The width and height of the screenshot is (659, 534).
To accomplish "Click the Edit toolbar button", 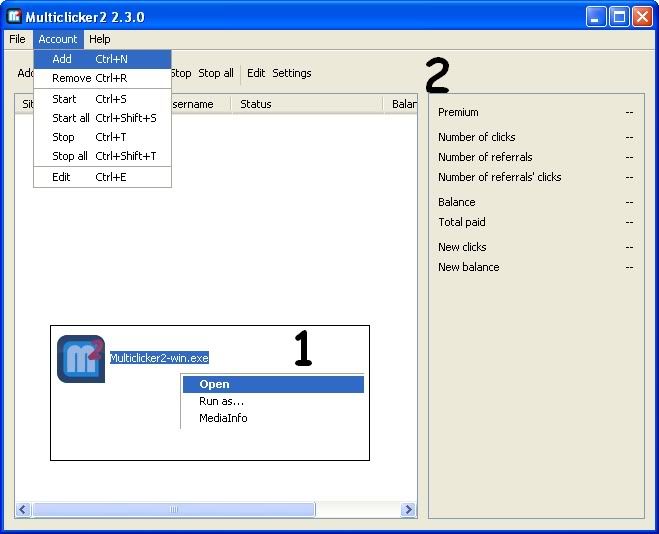I will (x=256, y=73).
